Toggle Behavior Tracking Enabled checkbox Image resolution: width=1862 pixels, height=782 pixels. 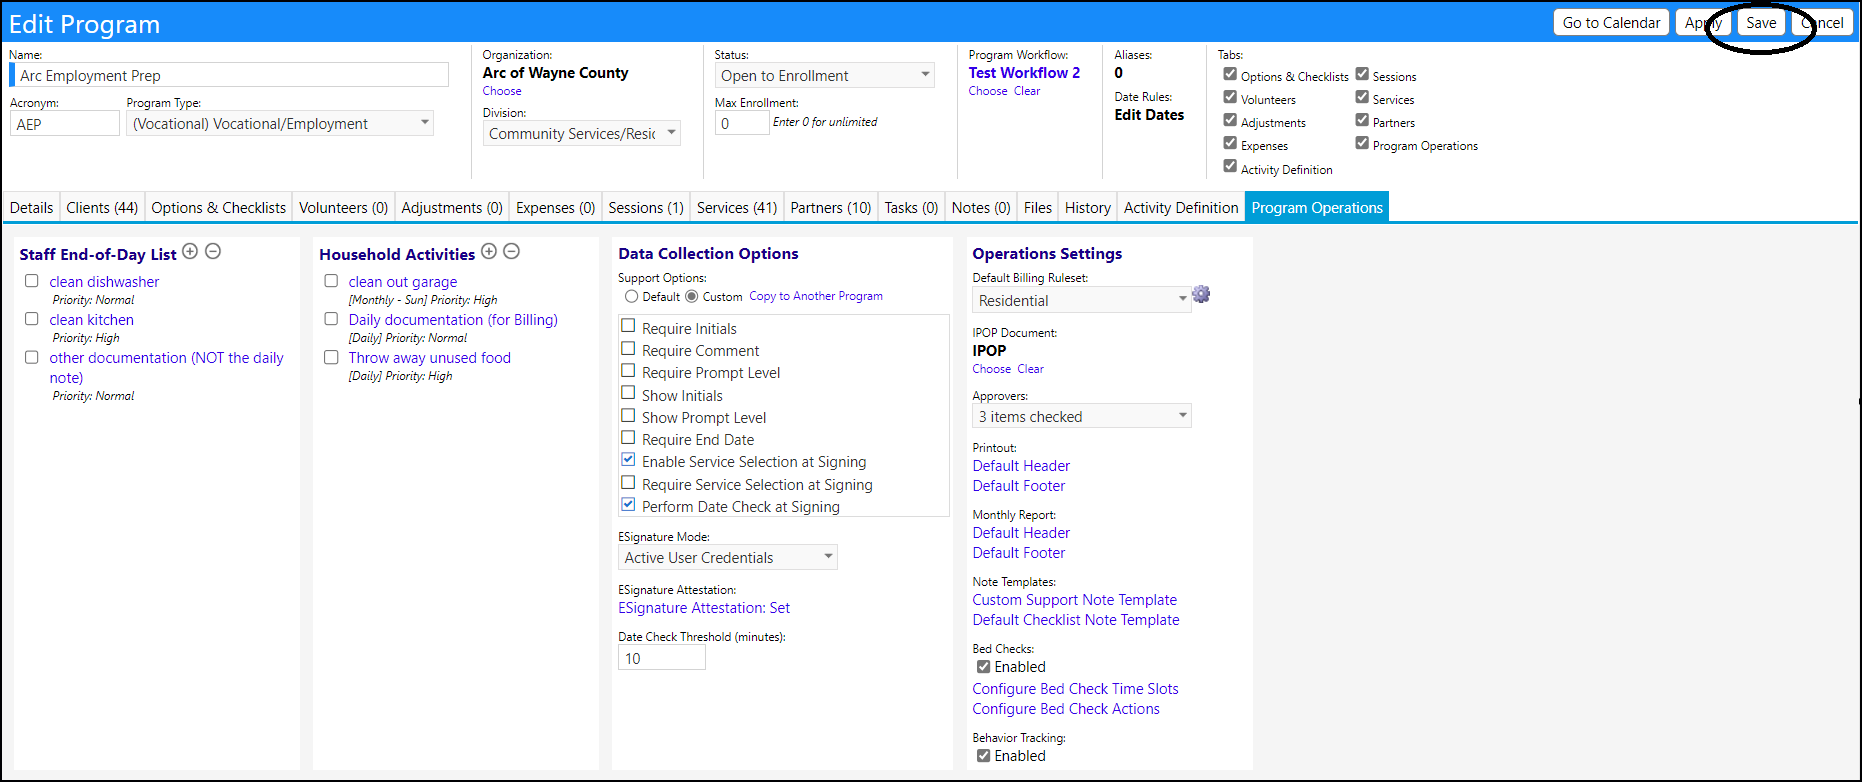pos(983,756)
